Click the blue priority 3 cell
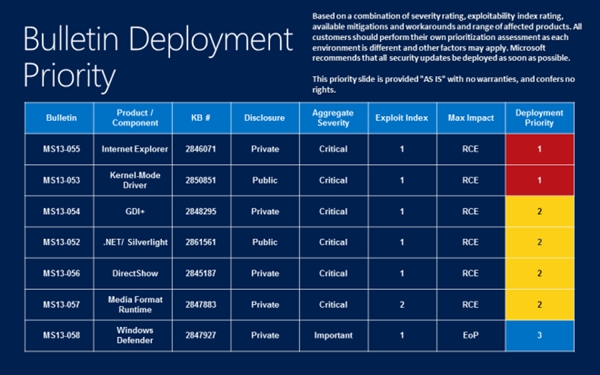Screen dimensions: 600x375 540,336
